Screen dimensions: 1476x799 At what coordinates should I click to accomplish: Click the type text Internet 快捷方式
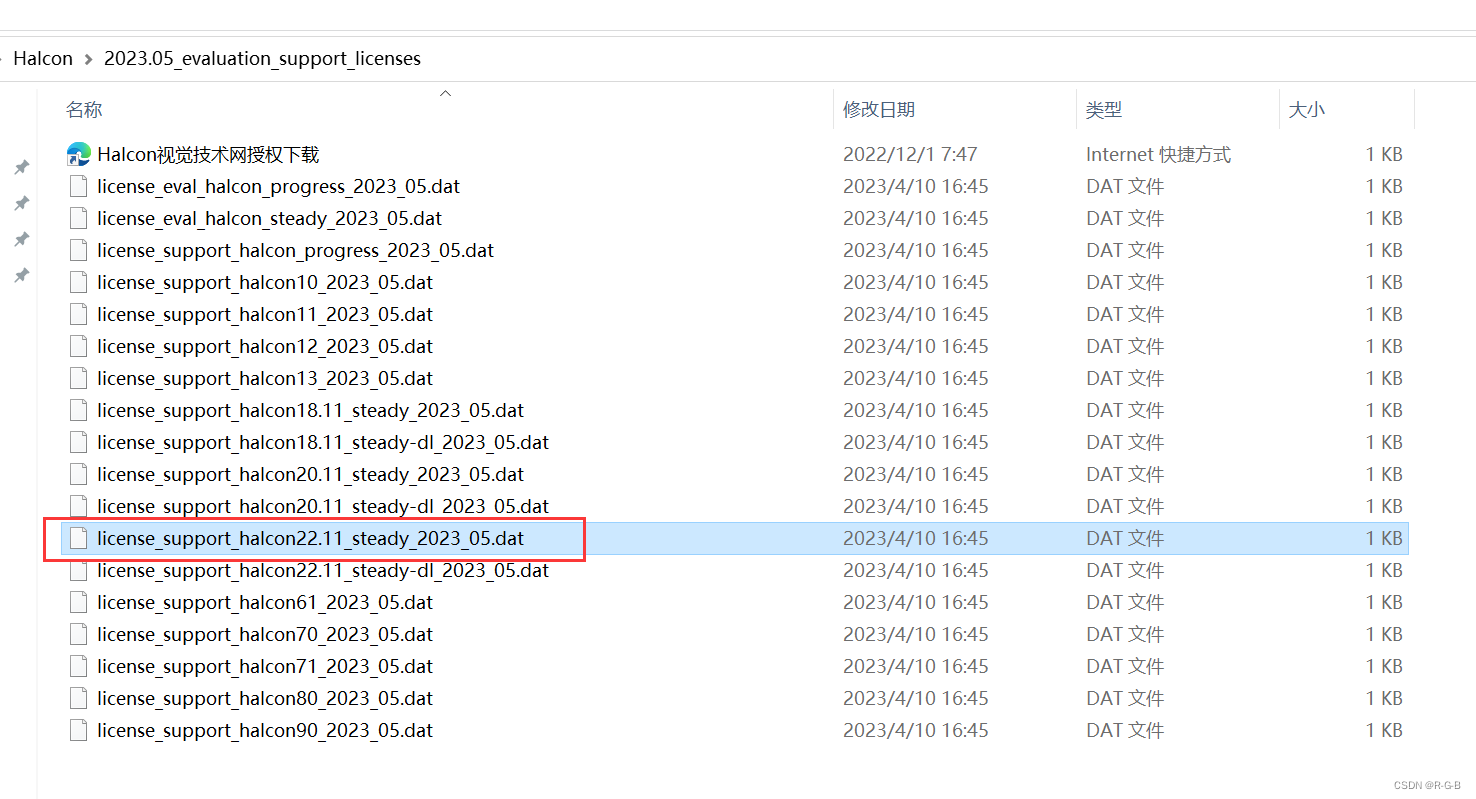1158,154
